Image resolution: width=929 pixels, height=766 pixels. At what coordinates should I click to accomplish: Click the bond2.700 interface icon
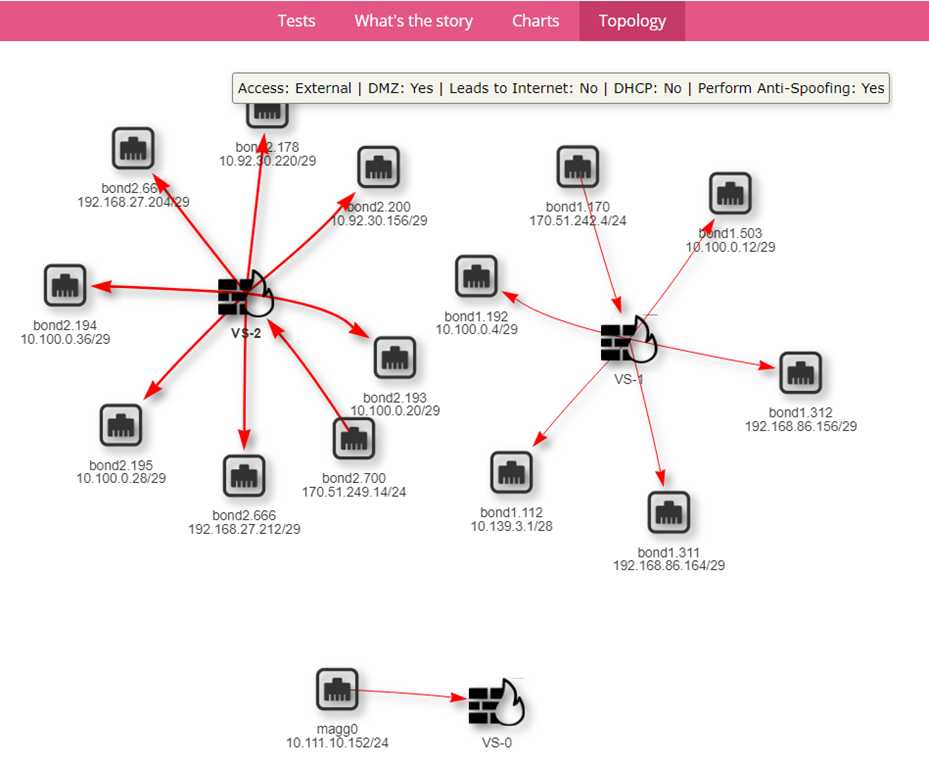[354, 438]
